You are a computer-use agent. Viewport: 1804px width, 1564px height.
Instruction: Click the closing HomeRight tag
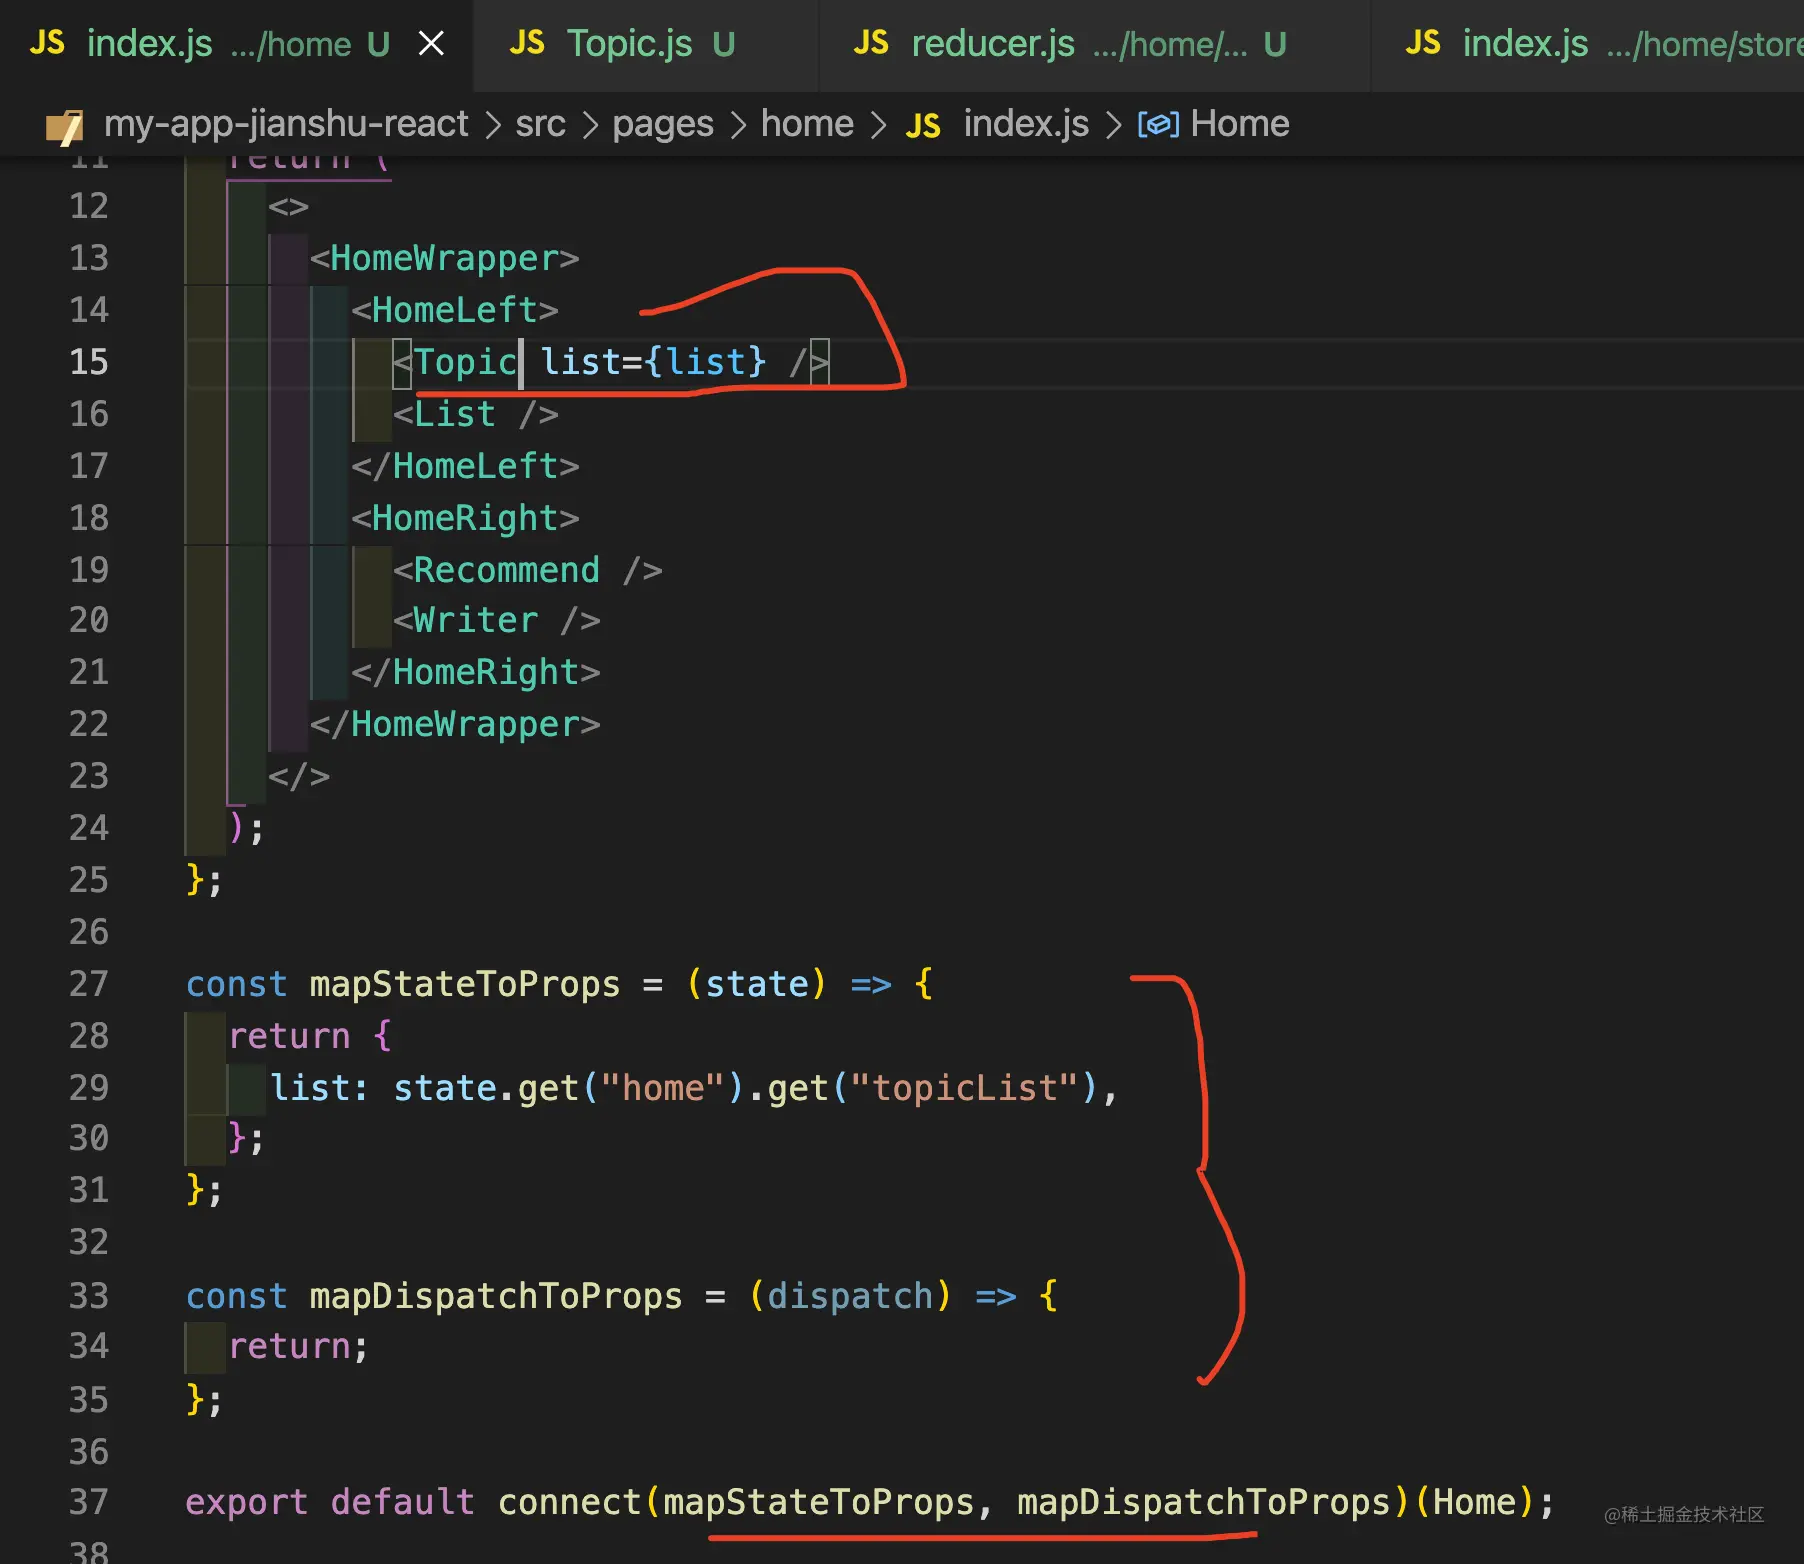pyautogui.click(x=476, y=672)
